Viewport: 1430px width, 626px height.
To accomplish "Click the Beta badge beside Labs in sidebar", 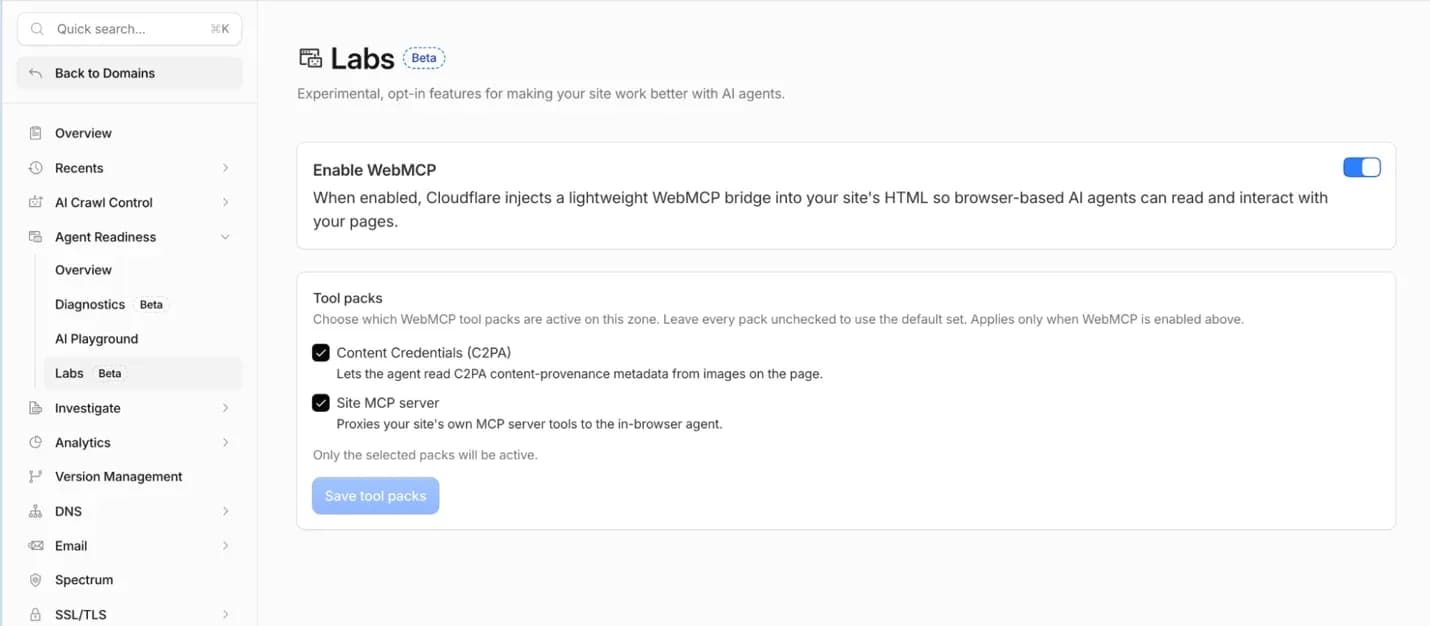I will click(x=110, y=374).
